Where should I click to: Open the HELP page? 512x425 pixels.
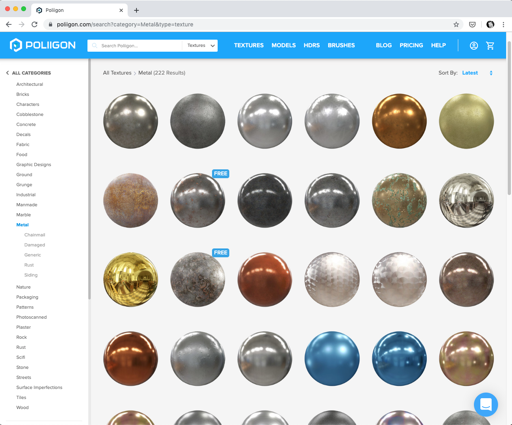pyautogui.click(x=438, y=45)
